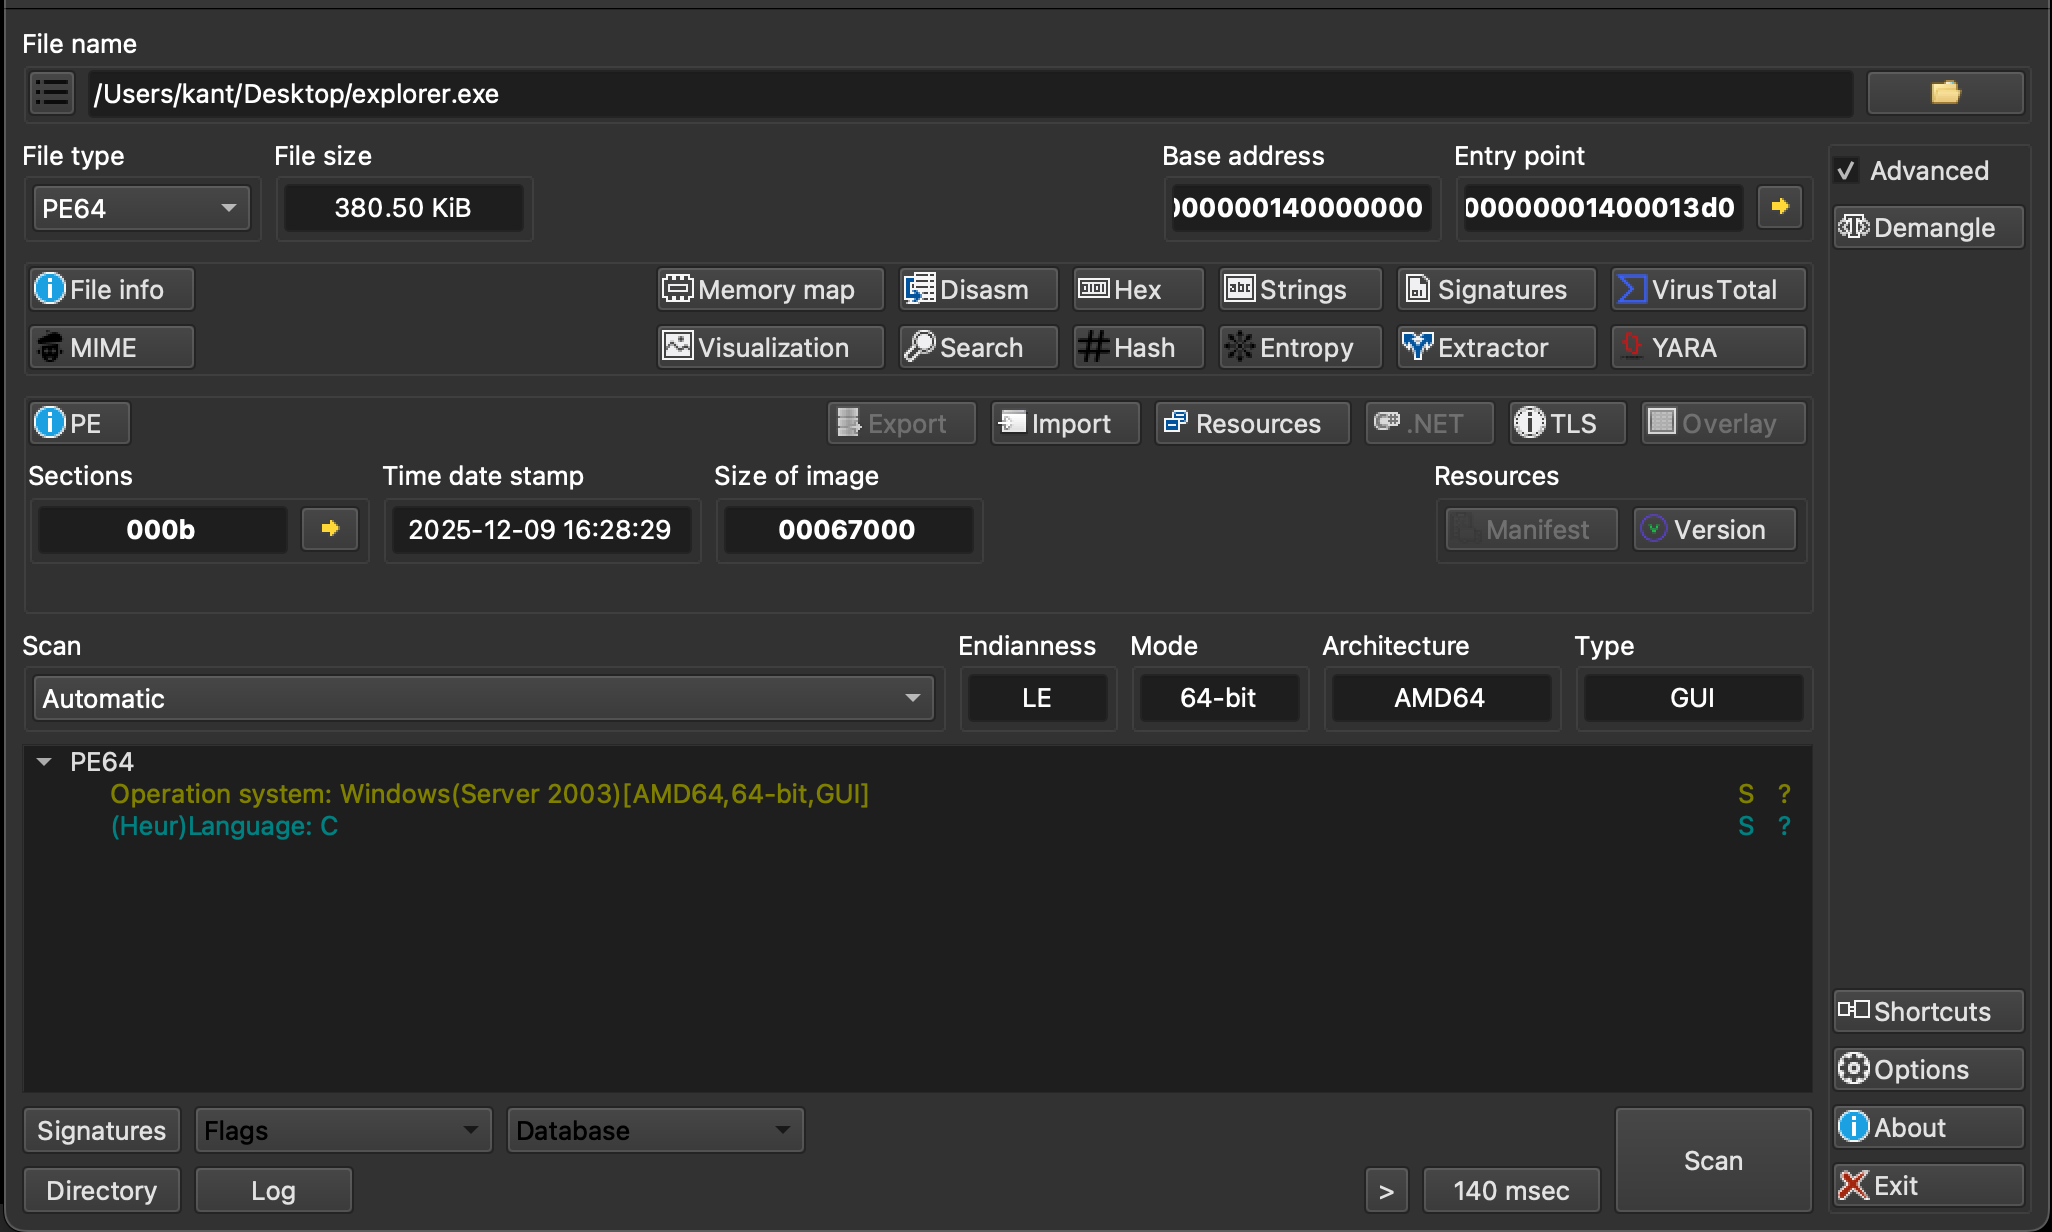The height and width of the screenshot is (1232, 2052).
Task: Open the Visualization tool
Action: [770, 347]
